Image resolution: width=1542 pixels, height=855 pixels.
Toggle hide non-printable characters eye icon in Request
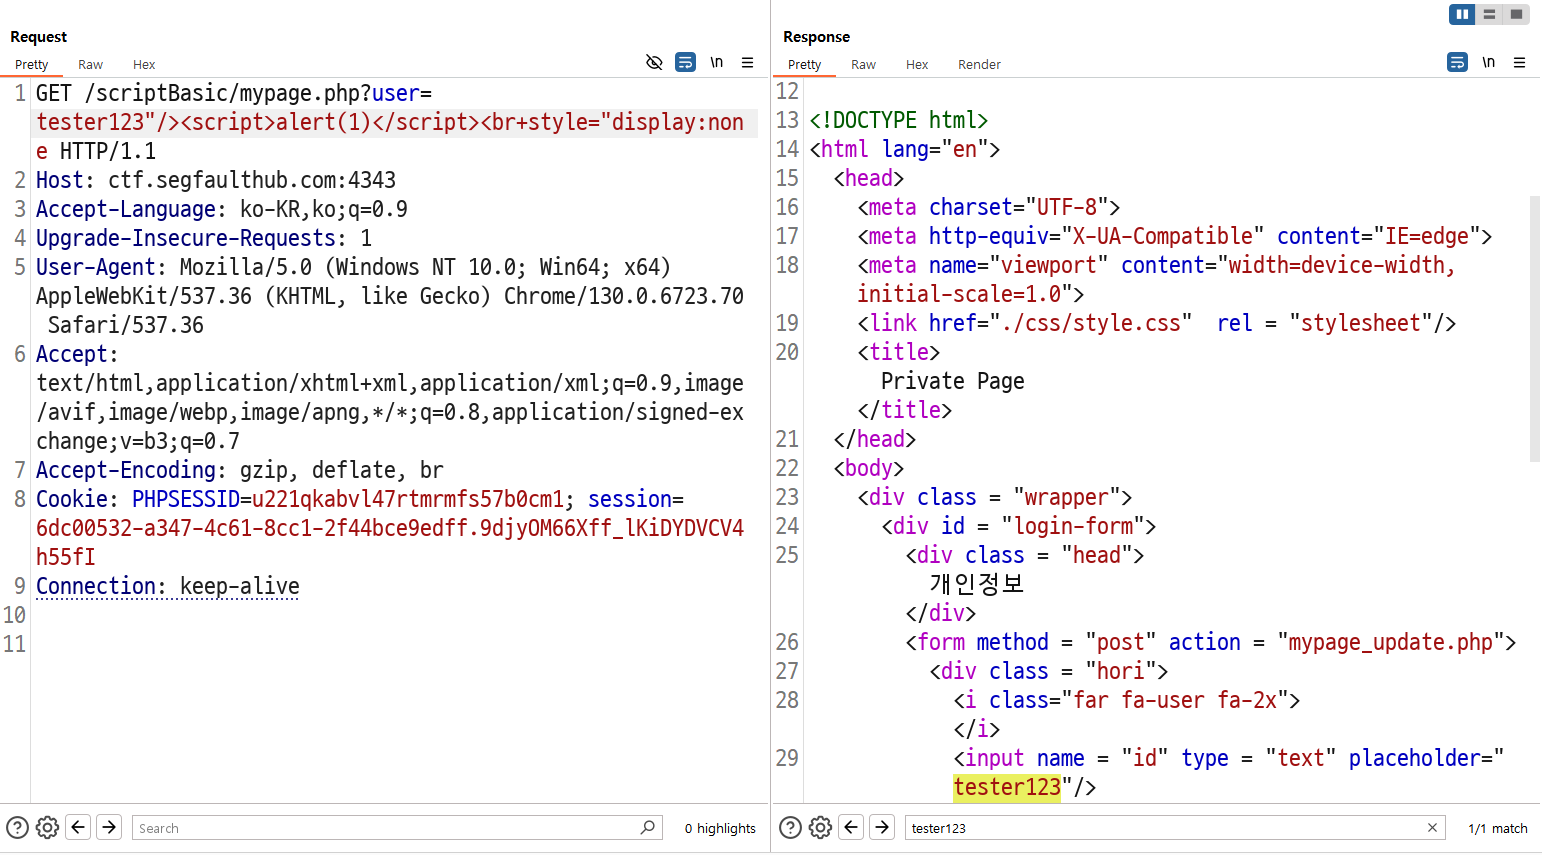coord(654,62)
